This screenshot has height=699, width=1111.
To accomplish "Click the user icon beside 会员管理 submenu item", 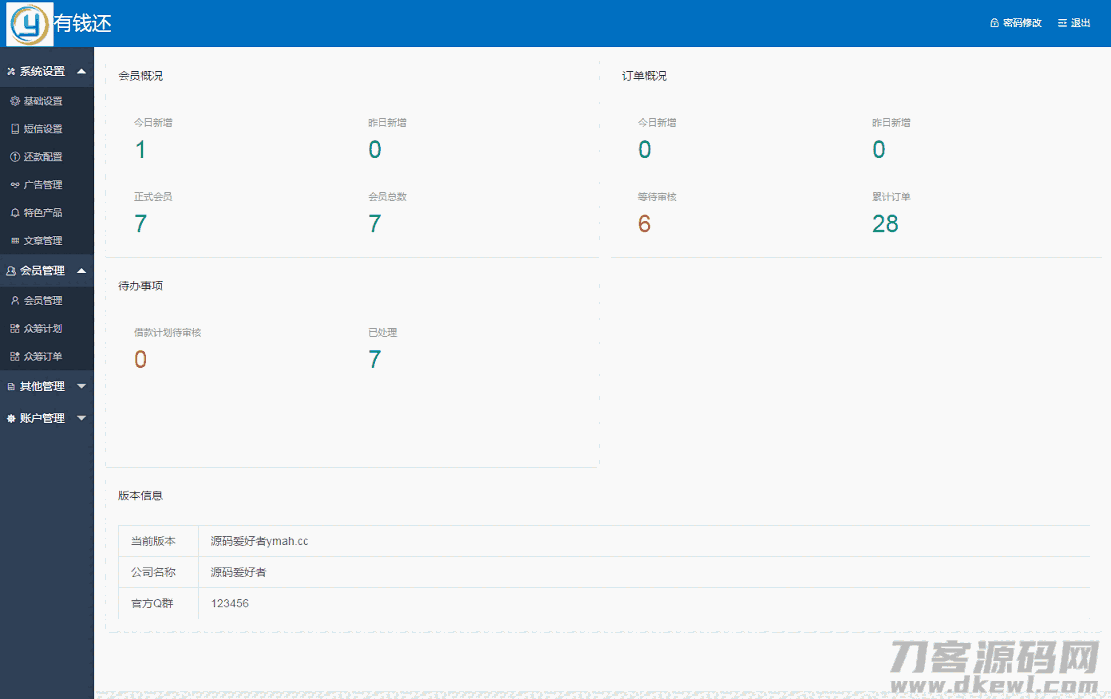I will [x=14, y=301].
